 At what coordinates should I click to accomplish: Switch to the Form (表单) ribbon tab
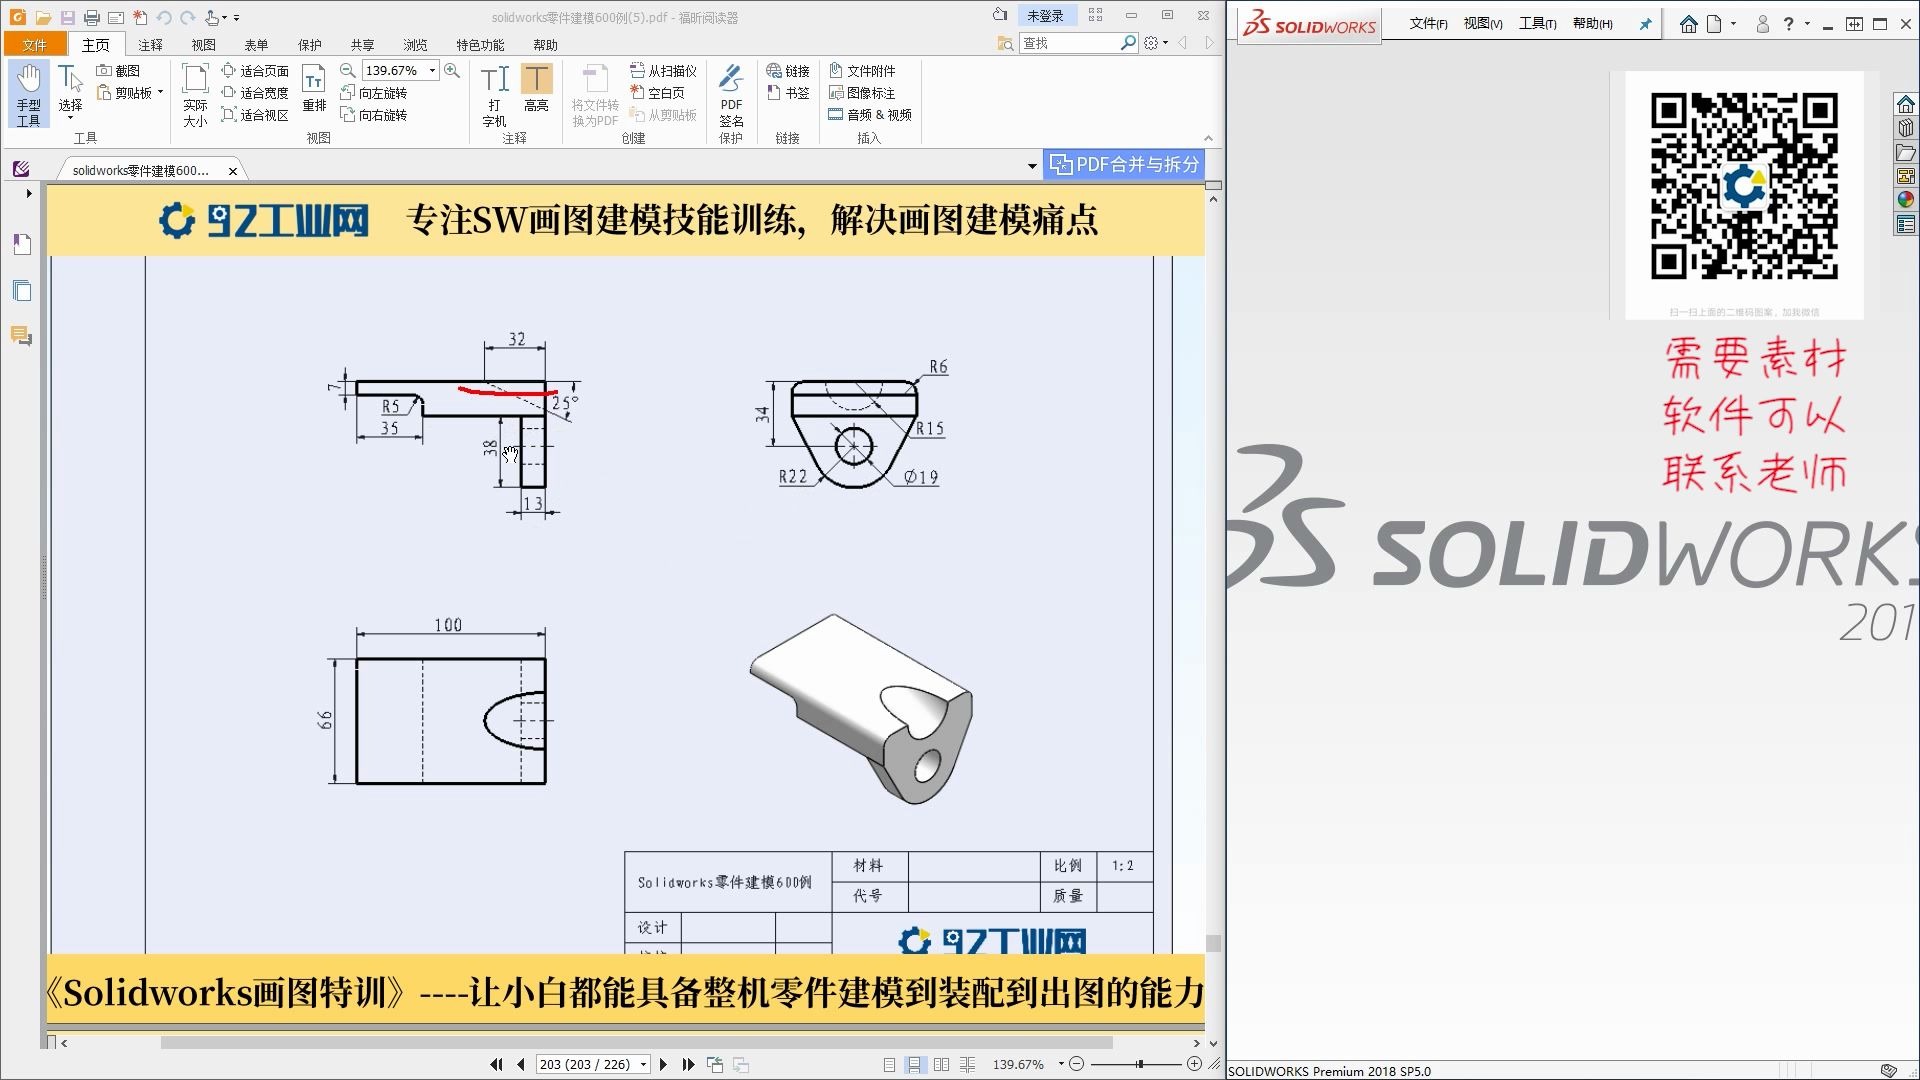(x=256, y=45)
